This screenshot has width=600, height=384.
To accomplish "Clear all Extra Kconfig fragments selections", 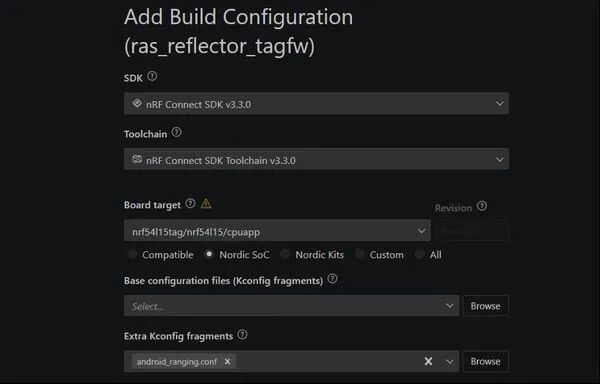I will click(428, 361).
